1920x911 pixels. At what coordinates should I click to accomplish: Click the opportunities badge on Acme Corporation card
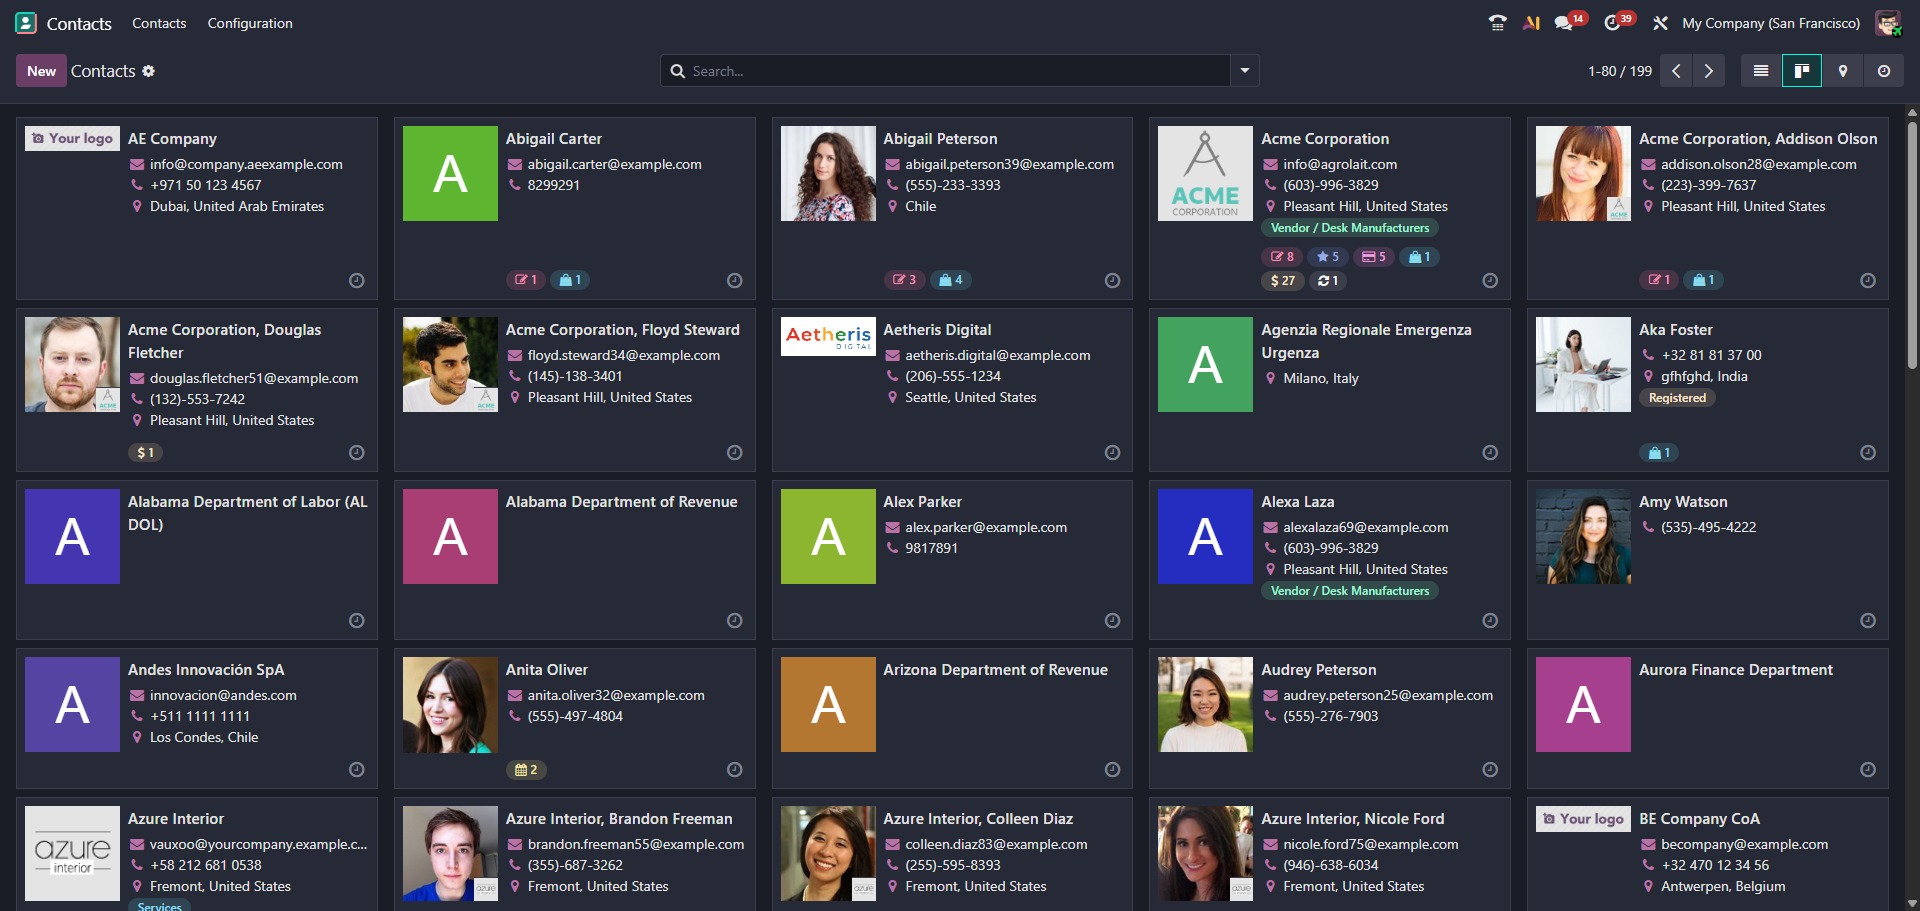coord(1327,257)
